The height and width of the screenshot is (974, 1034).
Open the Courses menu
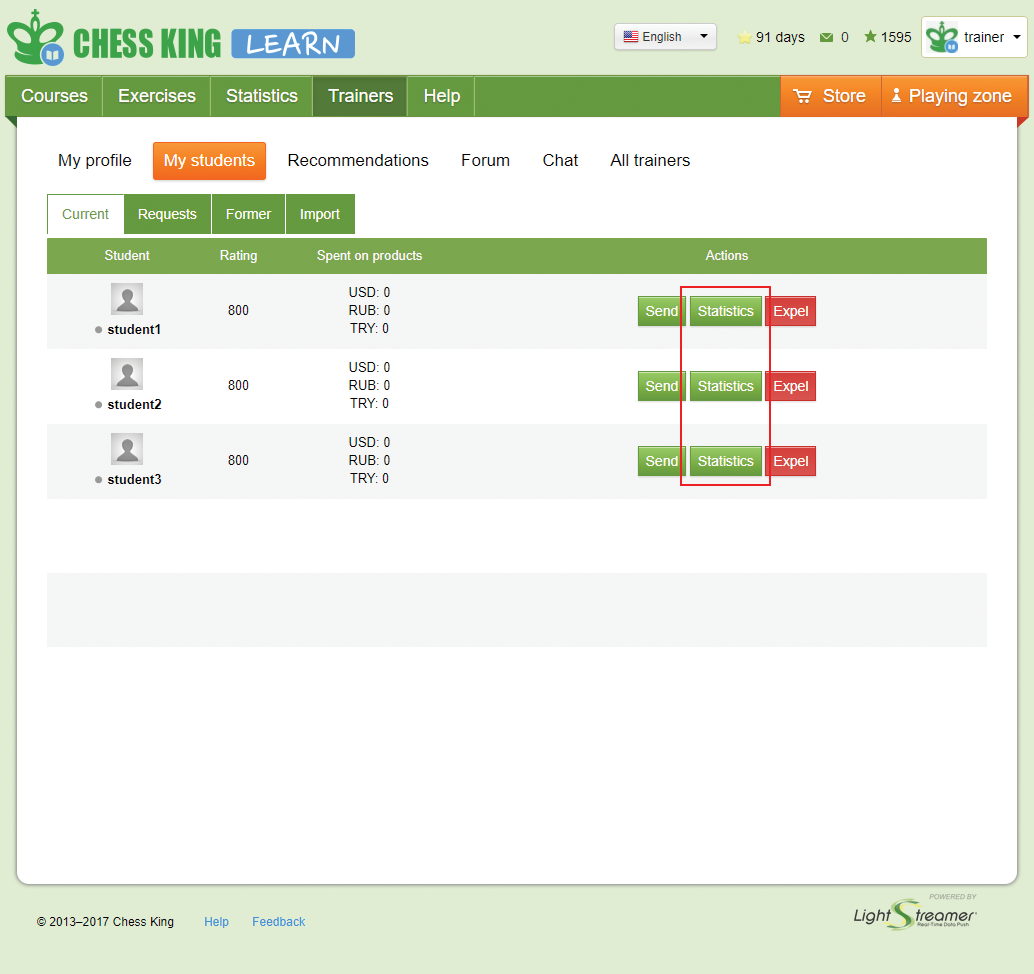[54, 96]
